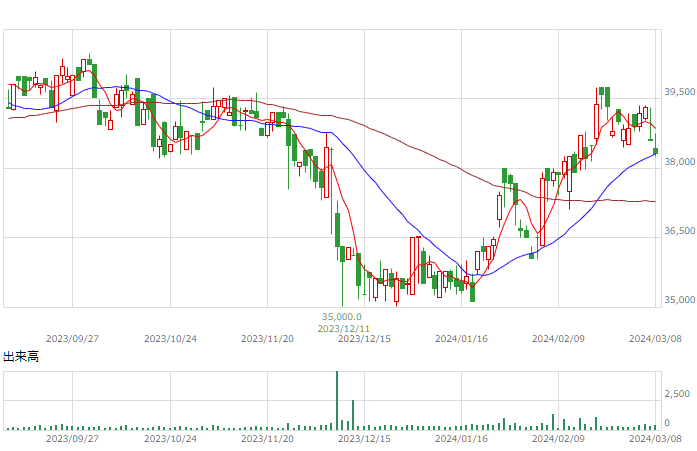Click the 2023/11/20 date under price chart
The width and height of the screenshot is (697, 451).
[x=267, y=339]
